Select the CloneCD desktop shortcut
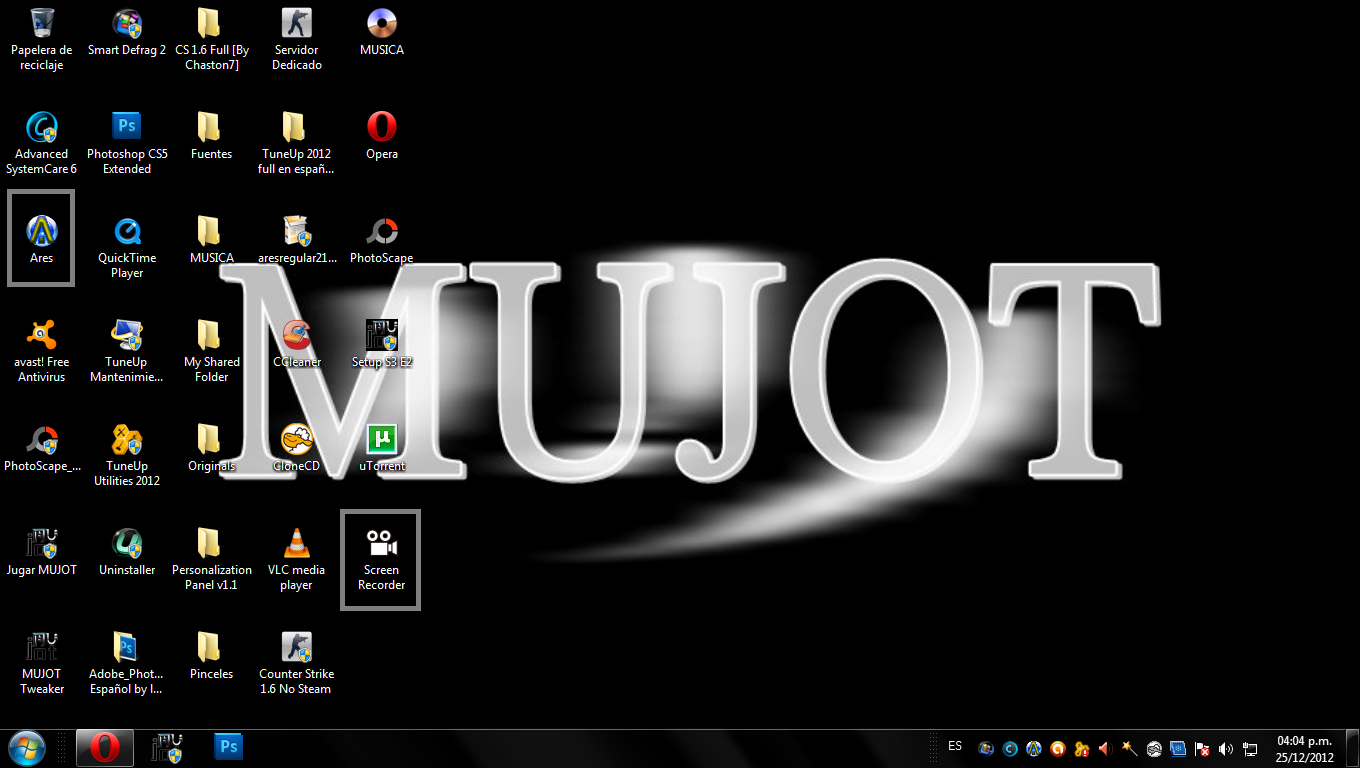 (x=296, y=440)
